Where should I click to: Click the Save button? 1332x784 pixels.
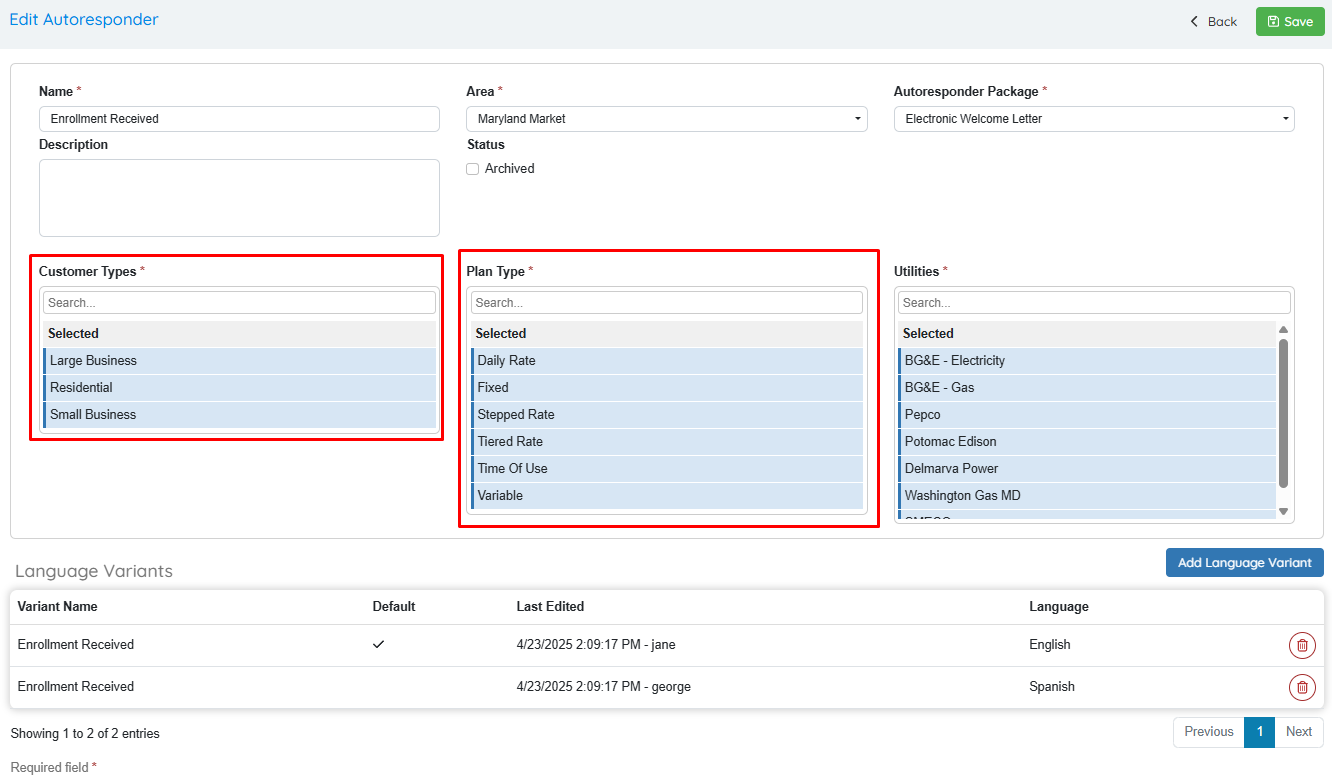[x=1289, y=22]
